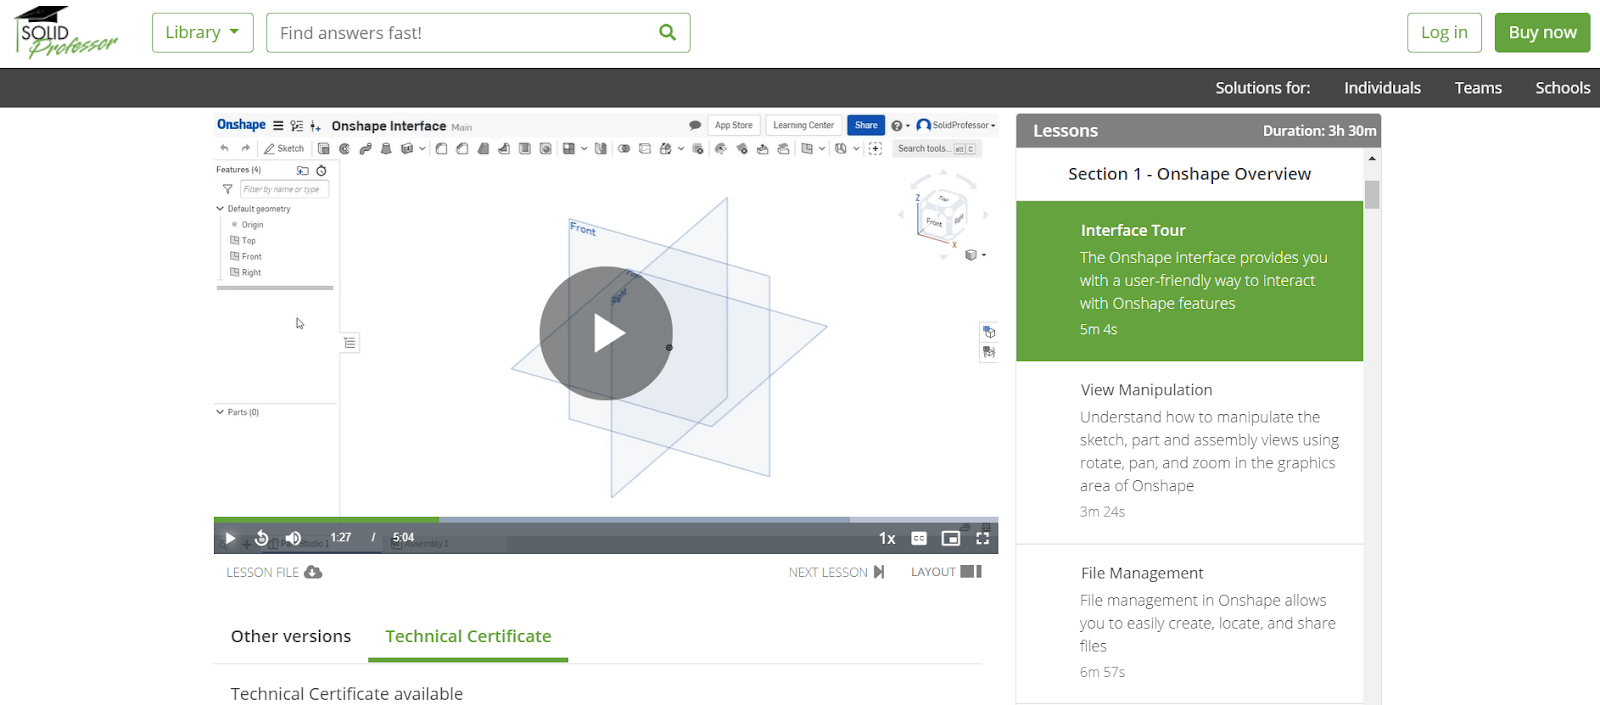Viewport: 1600px width, 705px height.
Task: Click the lessons list scrollbar thumb
Action: [1372, 194]
